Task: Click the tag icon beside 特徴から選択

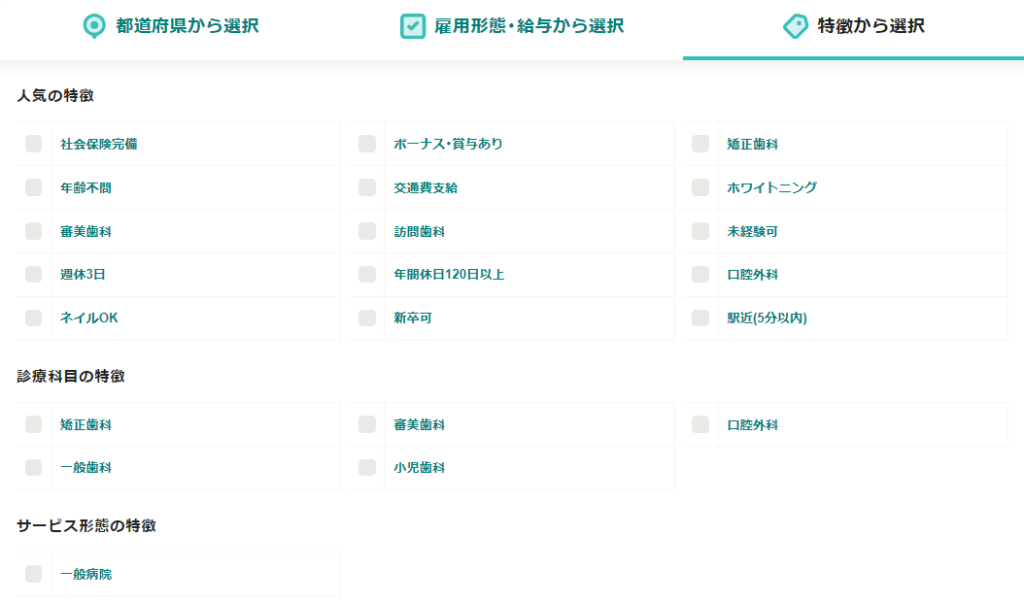Action: [x=795, y=26]
